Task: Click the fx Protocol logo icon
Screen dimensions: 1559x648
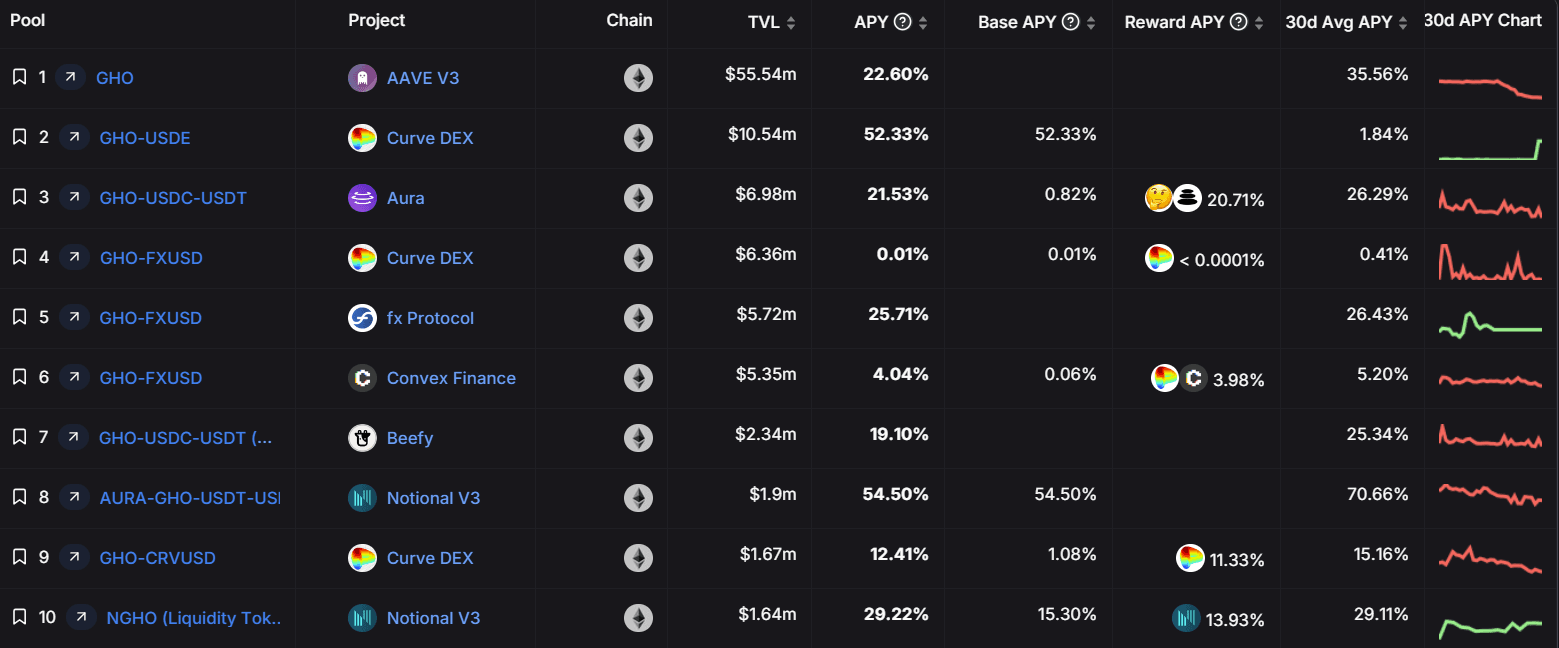Action: [x=362, y=318]
